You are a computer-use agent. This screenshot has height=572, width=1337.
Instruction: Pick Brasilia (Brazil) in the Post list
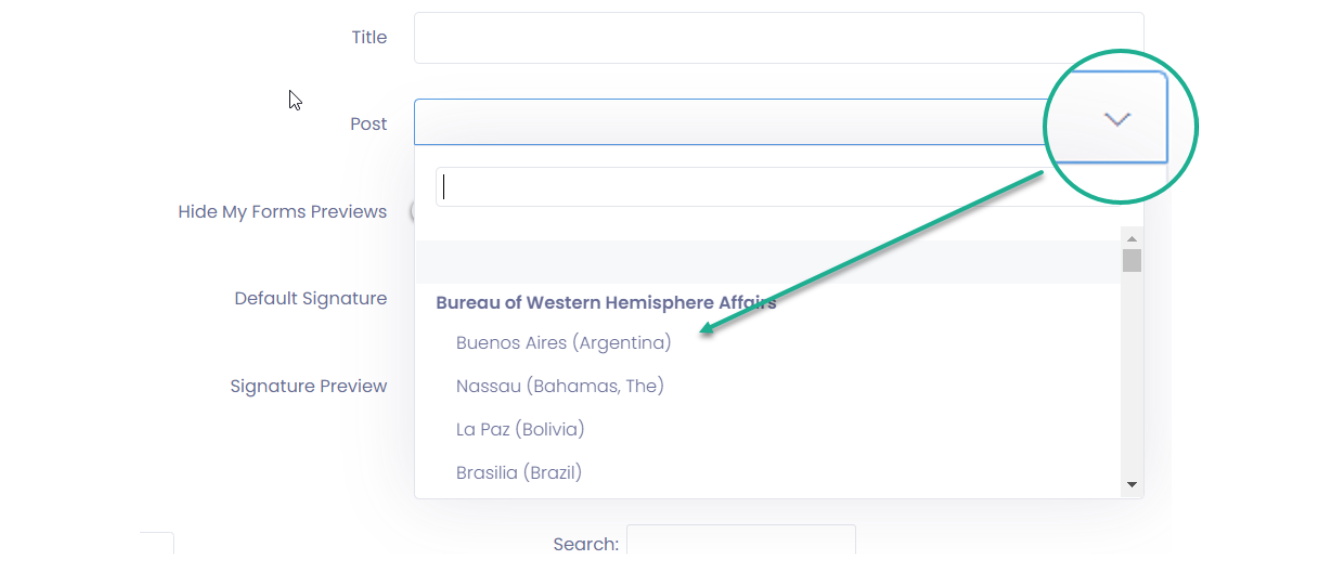519,472
